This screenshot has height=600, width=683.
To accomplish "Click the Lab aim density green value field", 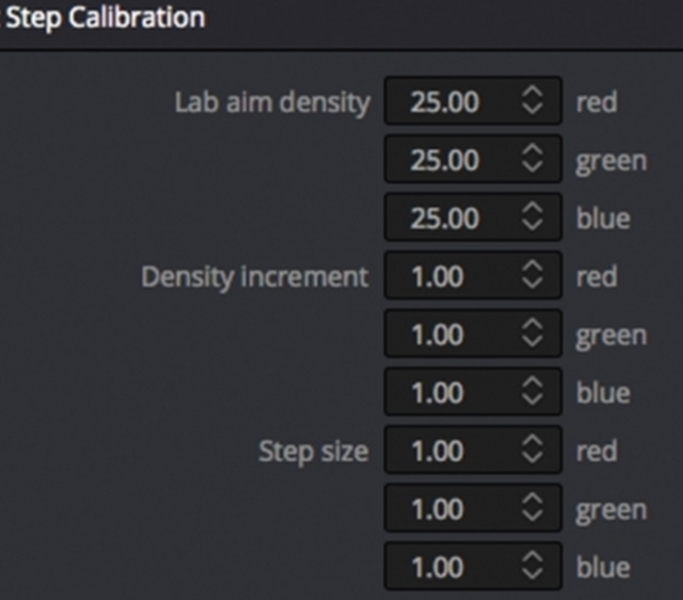I will point(445,160).
